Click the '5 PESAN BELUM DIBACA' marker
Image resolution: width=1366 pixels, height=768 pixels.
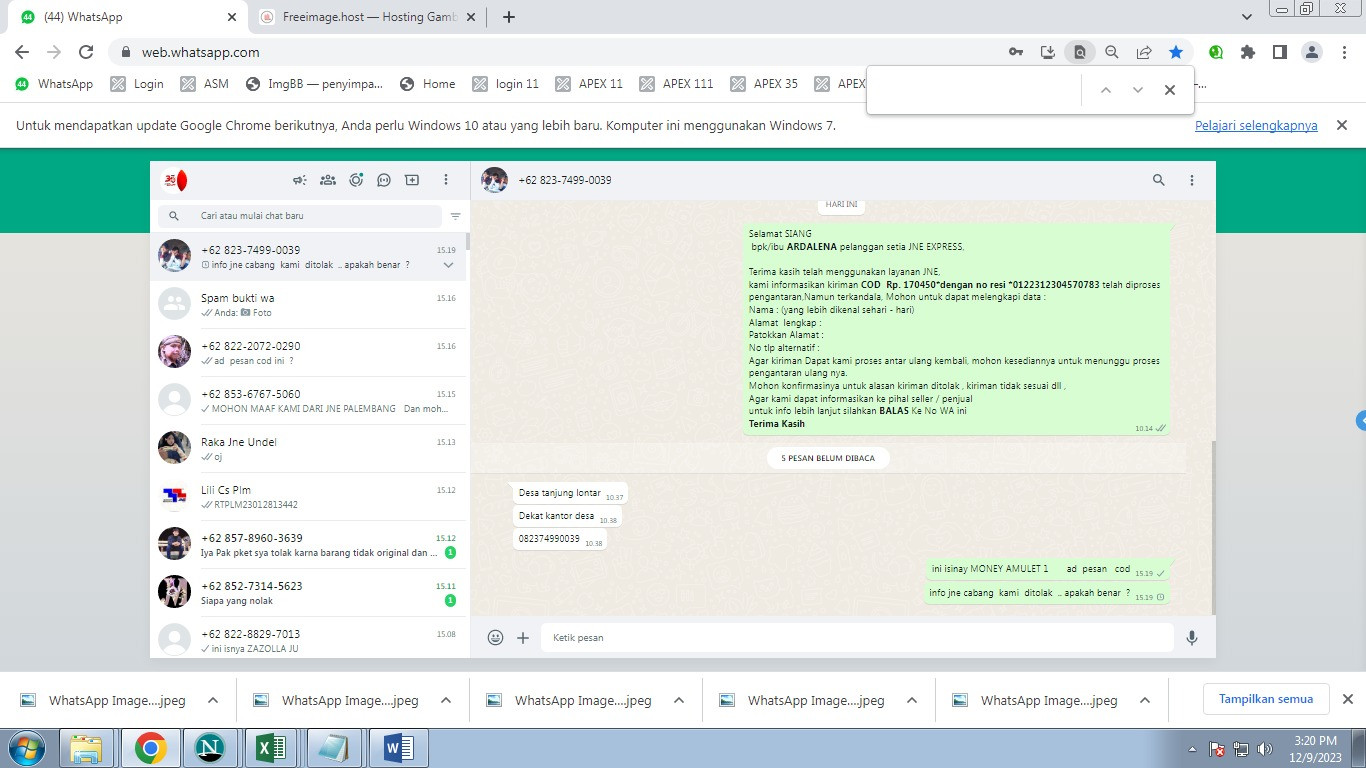[x=828, y=458]
